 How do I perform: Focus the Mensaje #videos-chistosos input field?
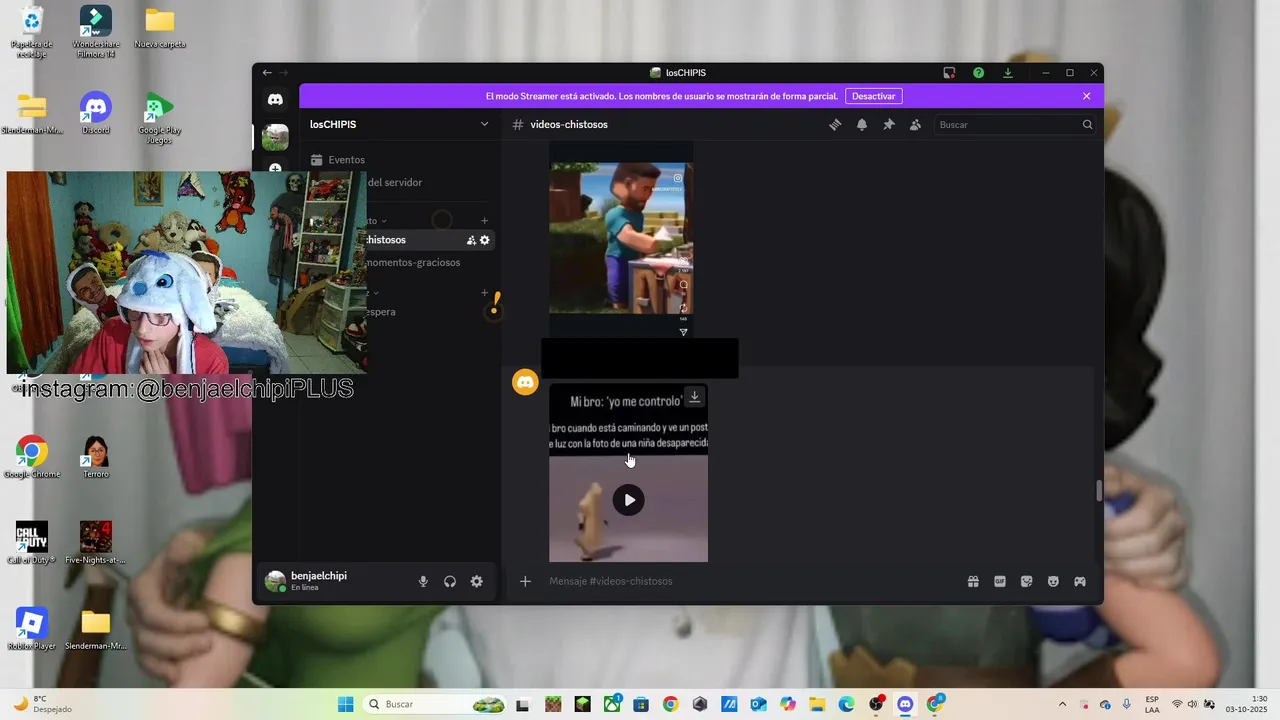pyautogui.click(x=750, y=581)
